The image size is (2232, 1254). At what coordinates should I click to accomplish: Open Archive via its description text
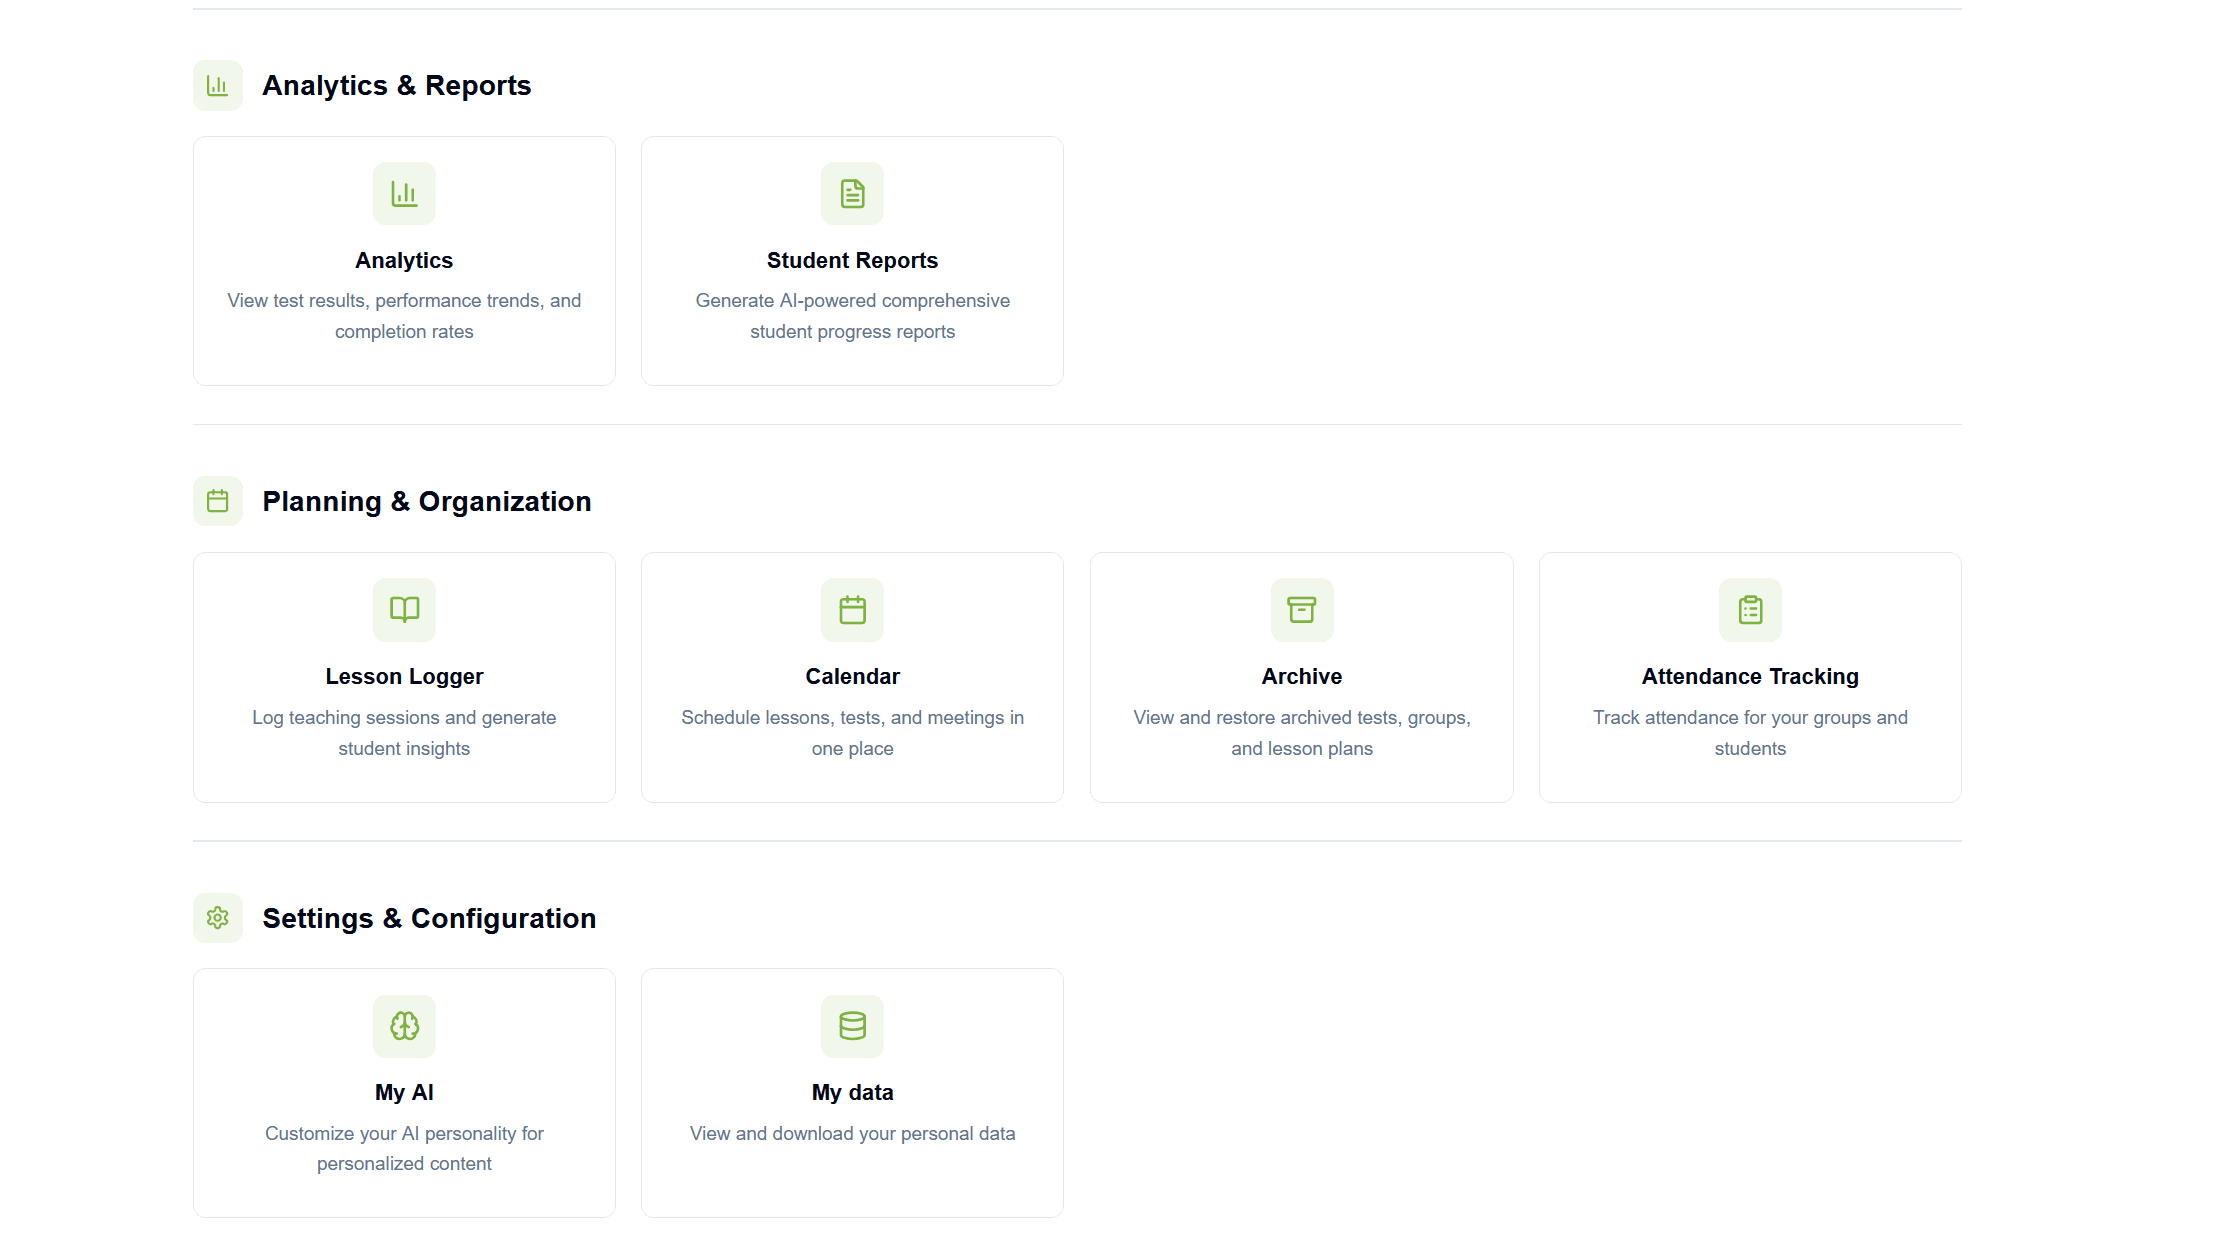pyautogui.click(x=1301, y=732)
